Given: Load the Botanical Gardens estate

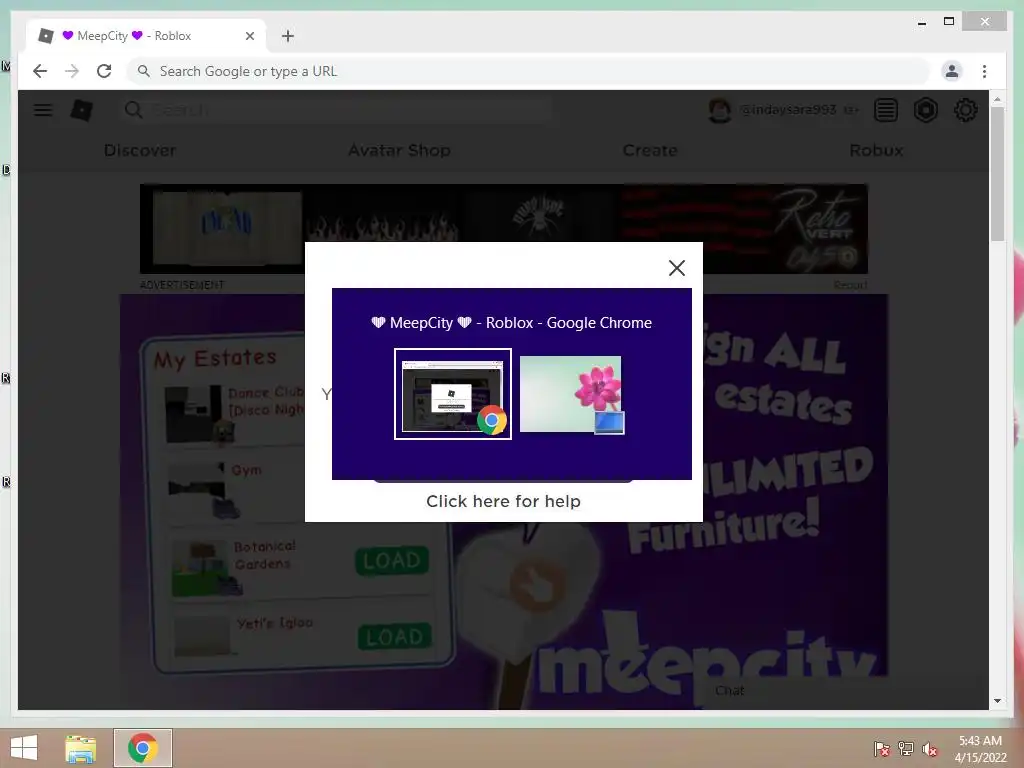Looking at the screenshot, I should 392,560.
